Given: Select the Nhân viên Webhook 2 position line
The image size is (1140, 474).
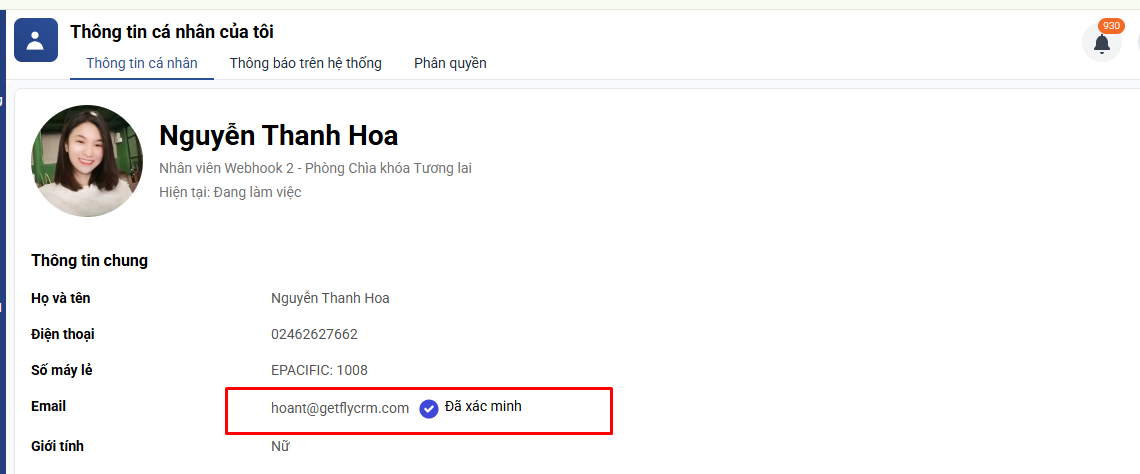Looking at the screenshot, I should (315, 168).
